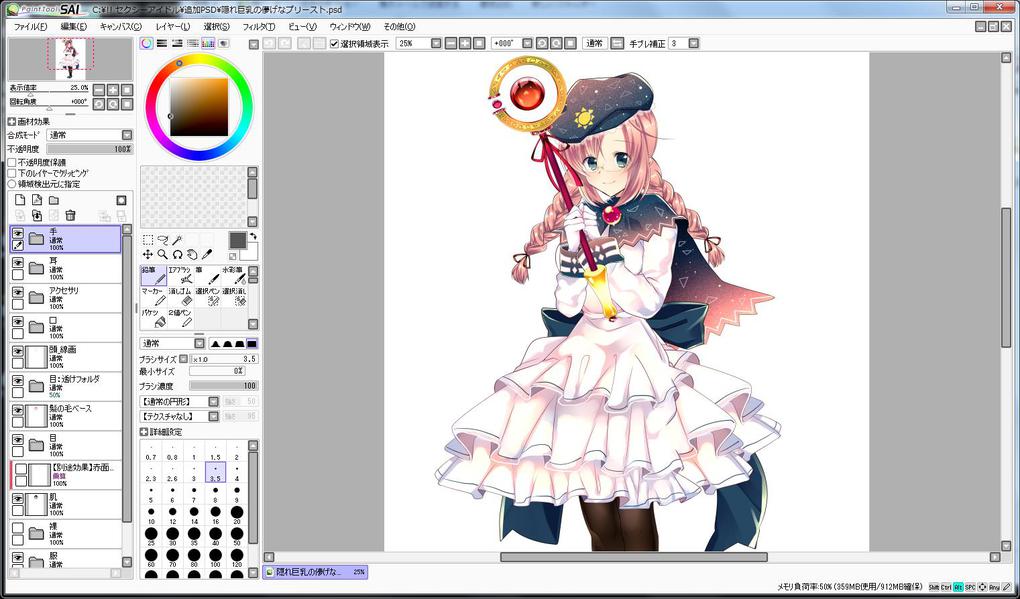Choose the magic wand tool

[x=178, y=240]
